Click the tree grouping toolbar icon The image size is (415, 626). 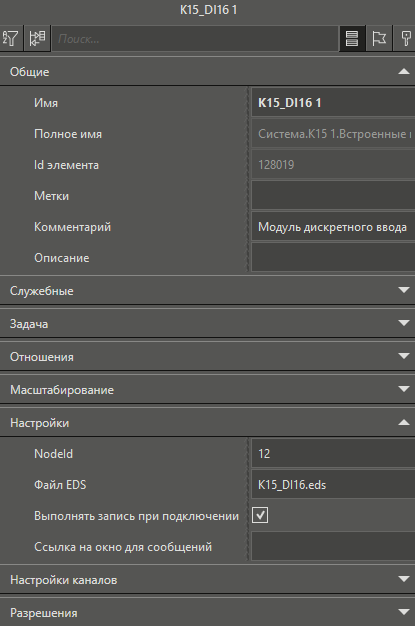coord(37,39)
